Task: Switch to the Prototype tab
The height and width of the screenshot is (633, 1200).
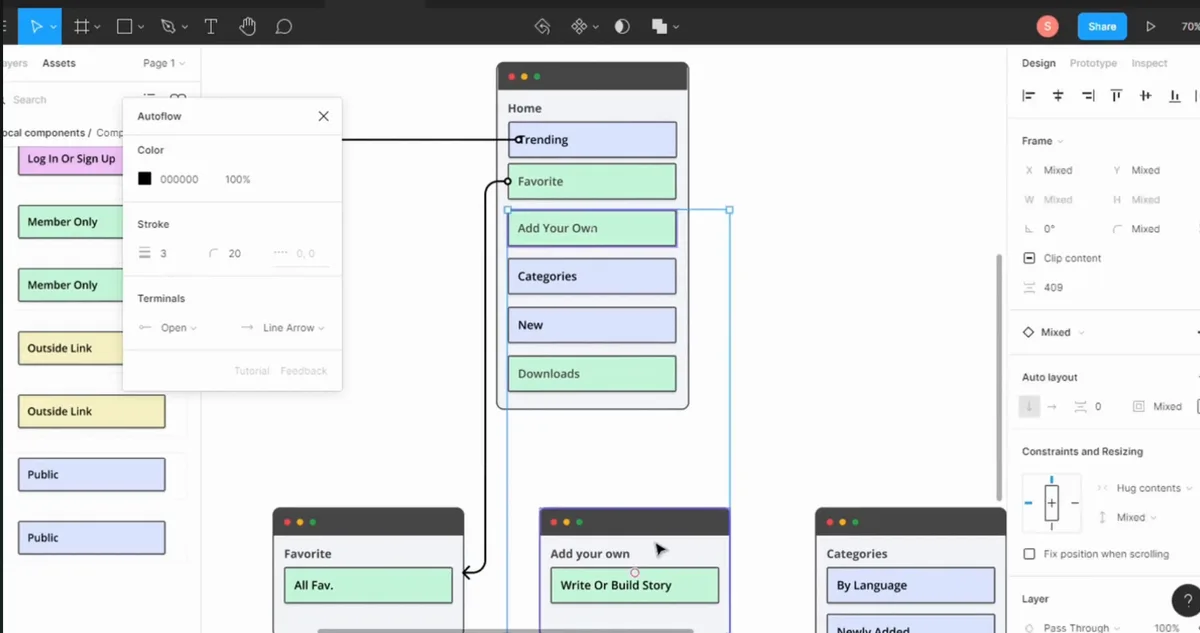Action: (x=1093, y=63)
